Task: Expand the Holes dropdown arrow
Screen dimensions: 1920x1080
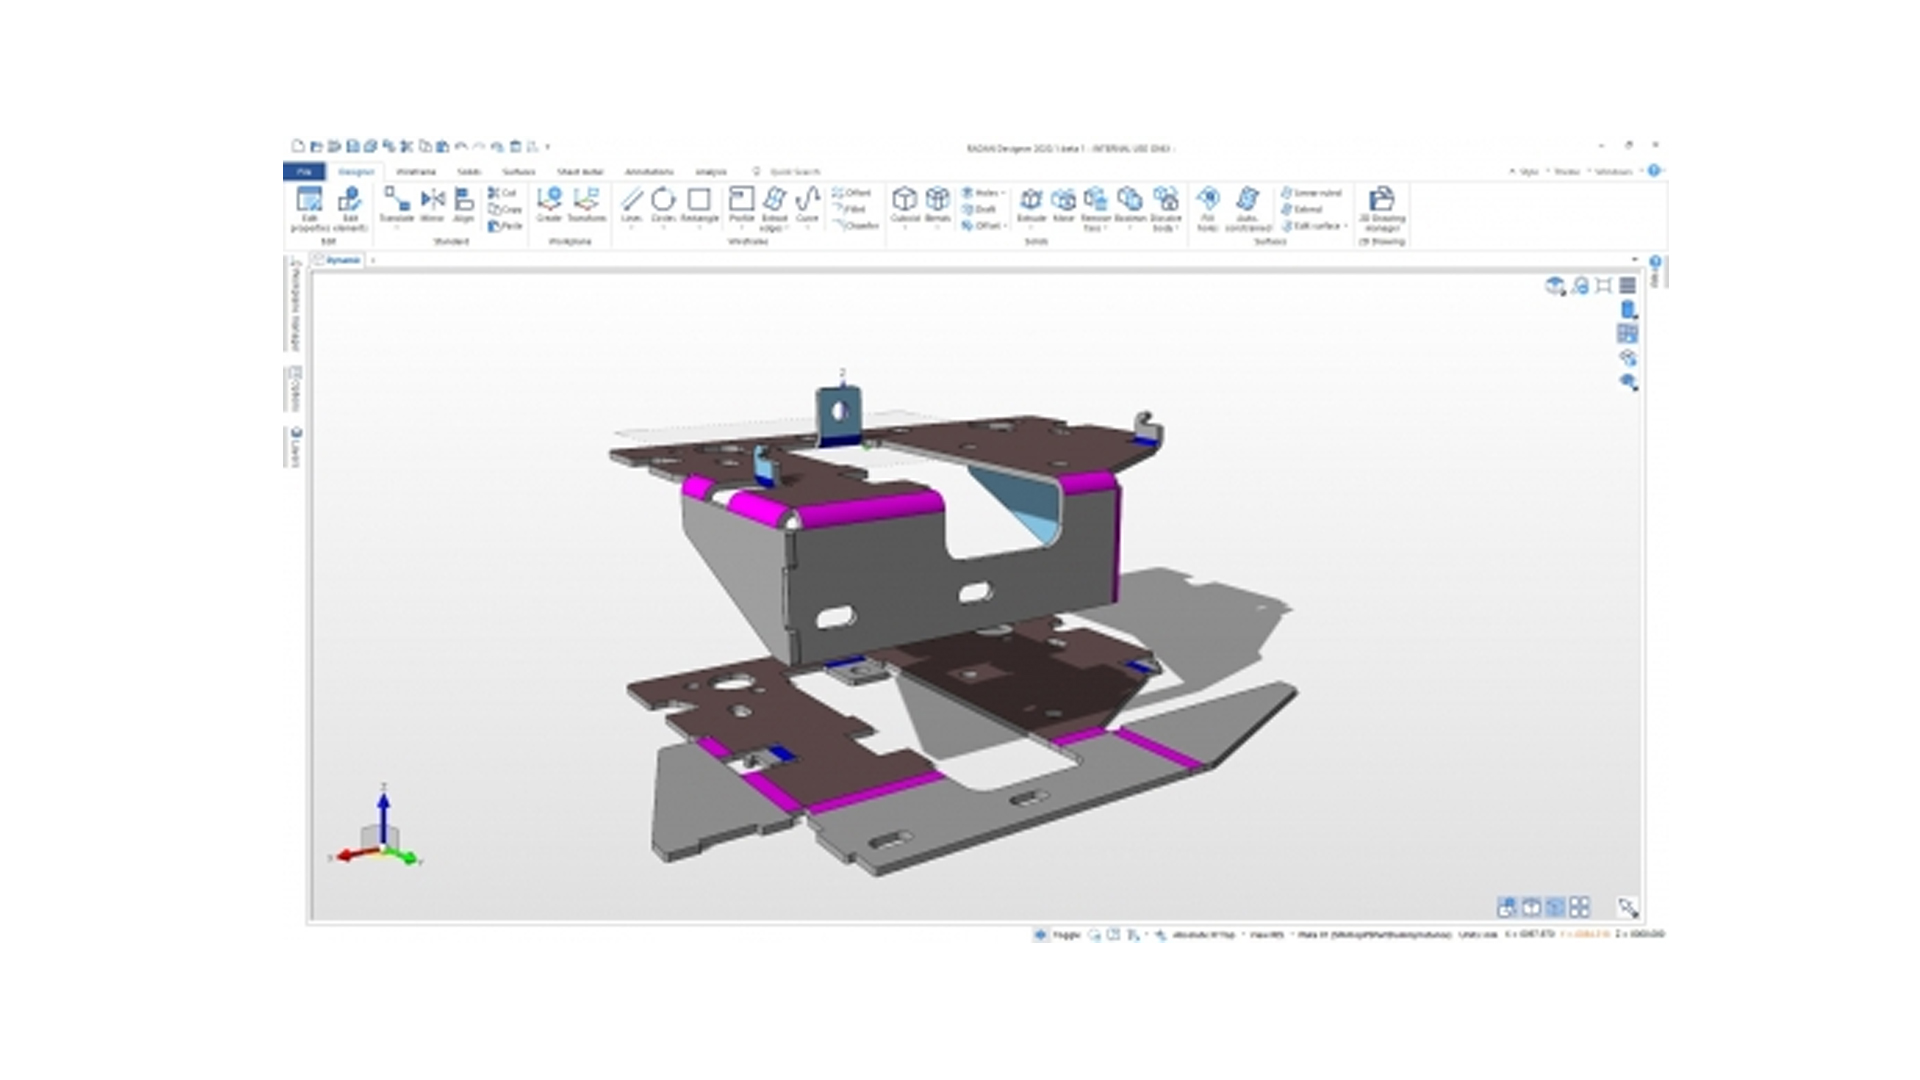Action: [x=1002, y=193]
